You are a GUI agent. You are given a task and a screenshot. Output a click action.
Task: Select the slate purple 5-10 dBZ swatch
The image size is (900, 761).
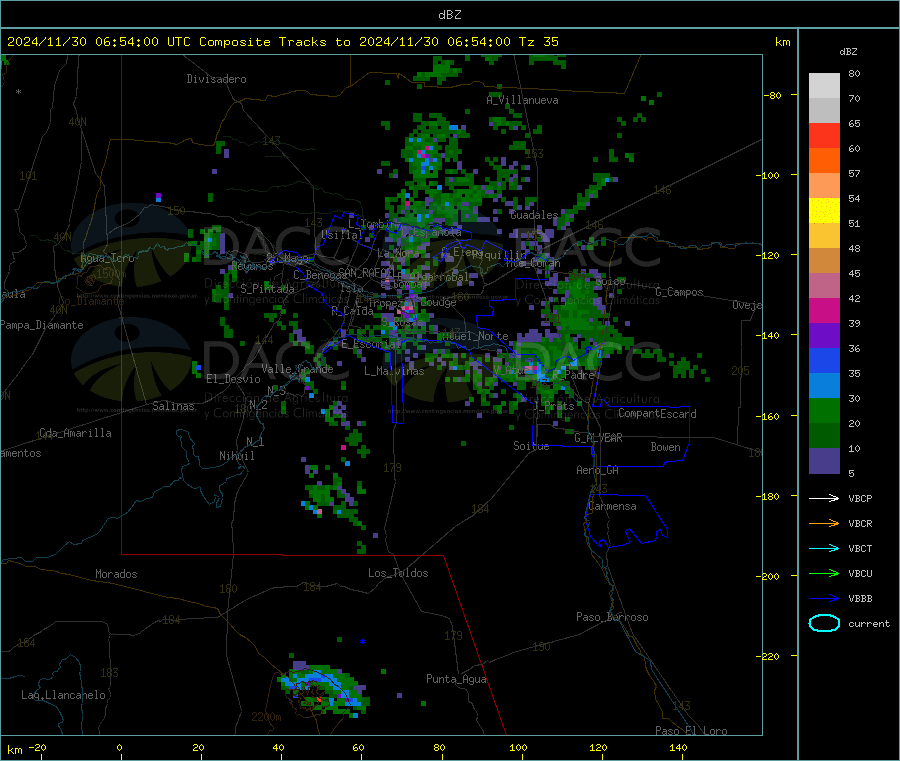[x=824, y=461]
